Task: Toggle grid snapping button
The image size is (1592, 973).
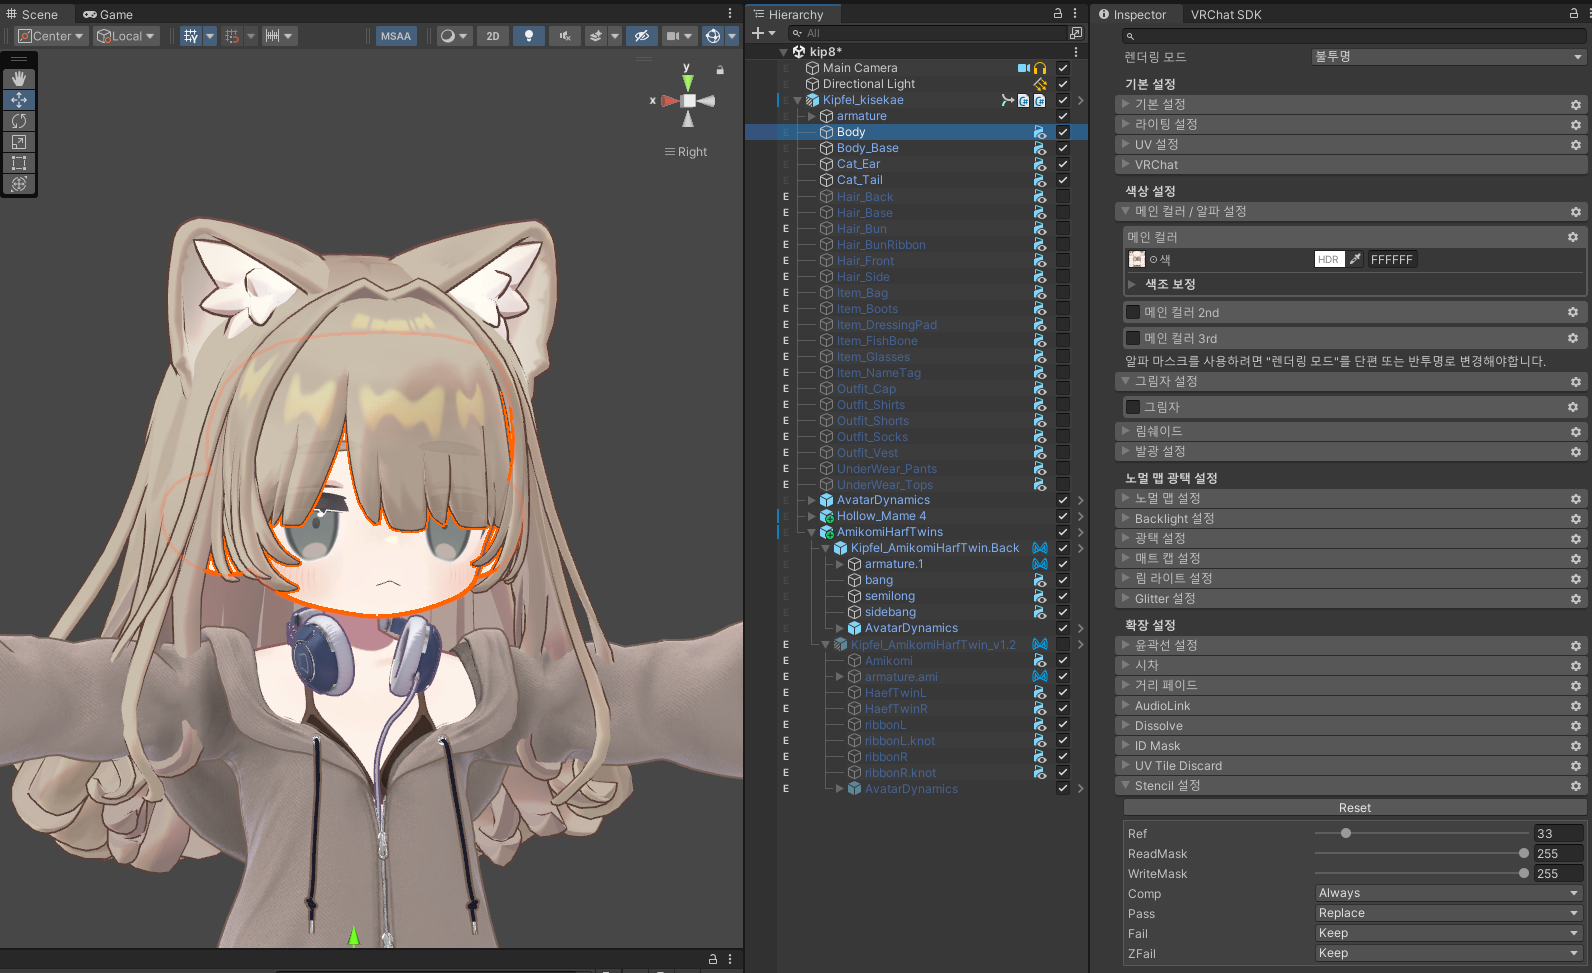Action: (x=232, y=36)
